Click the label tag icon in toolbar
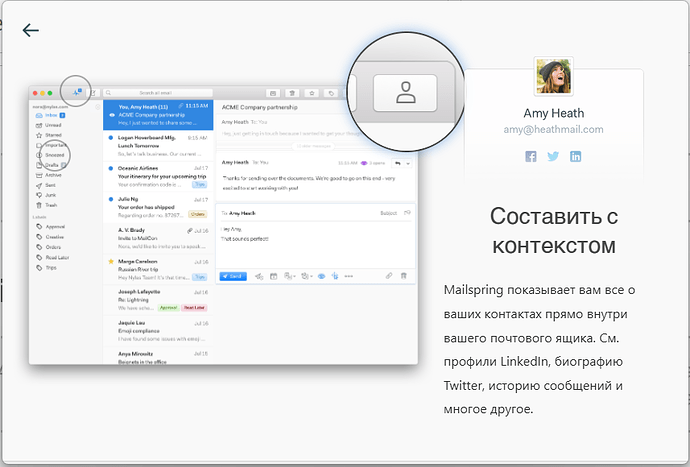 point(331,93)
